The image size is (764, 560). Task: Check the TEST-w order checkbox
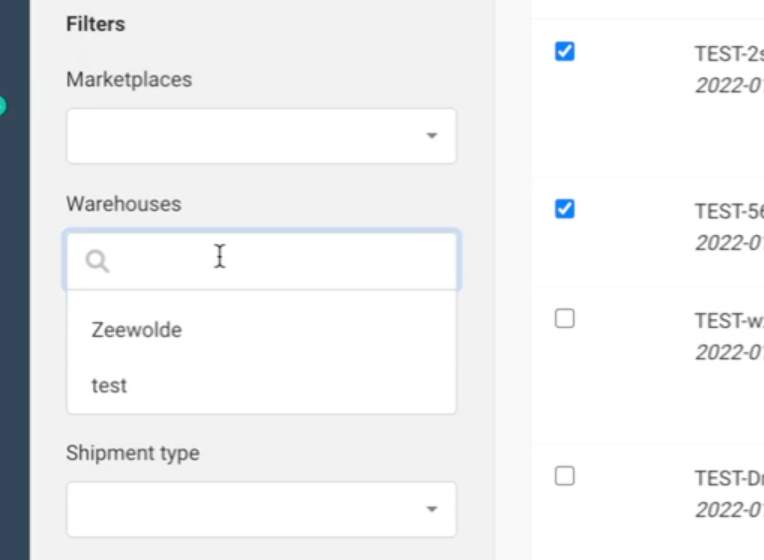[565, 319]
